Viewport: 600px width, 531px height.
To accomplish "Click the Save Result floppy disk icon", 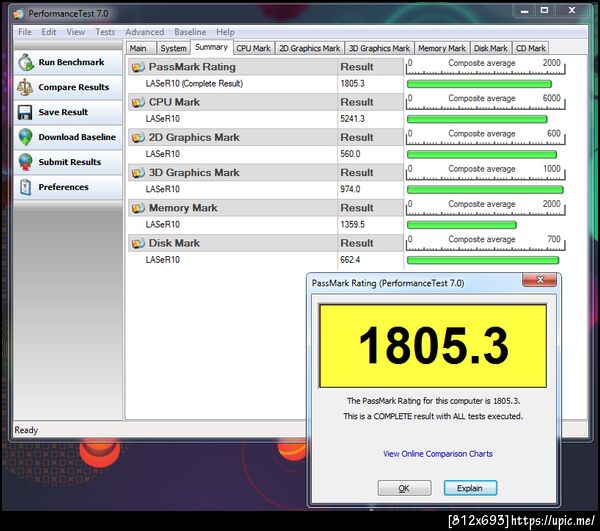I will pyautogui.click(x=25, y=112).
